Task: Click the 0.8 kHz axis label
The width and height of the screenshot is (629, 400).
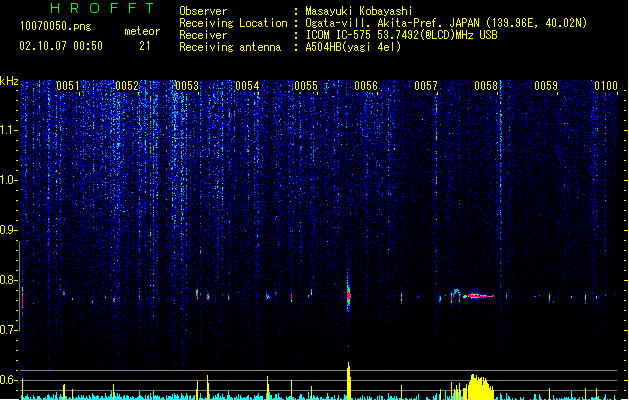Action: [x=8, y=280]
